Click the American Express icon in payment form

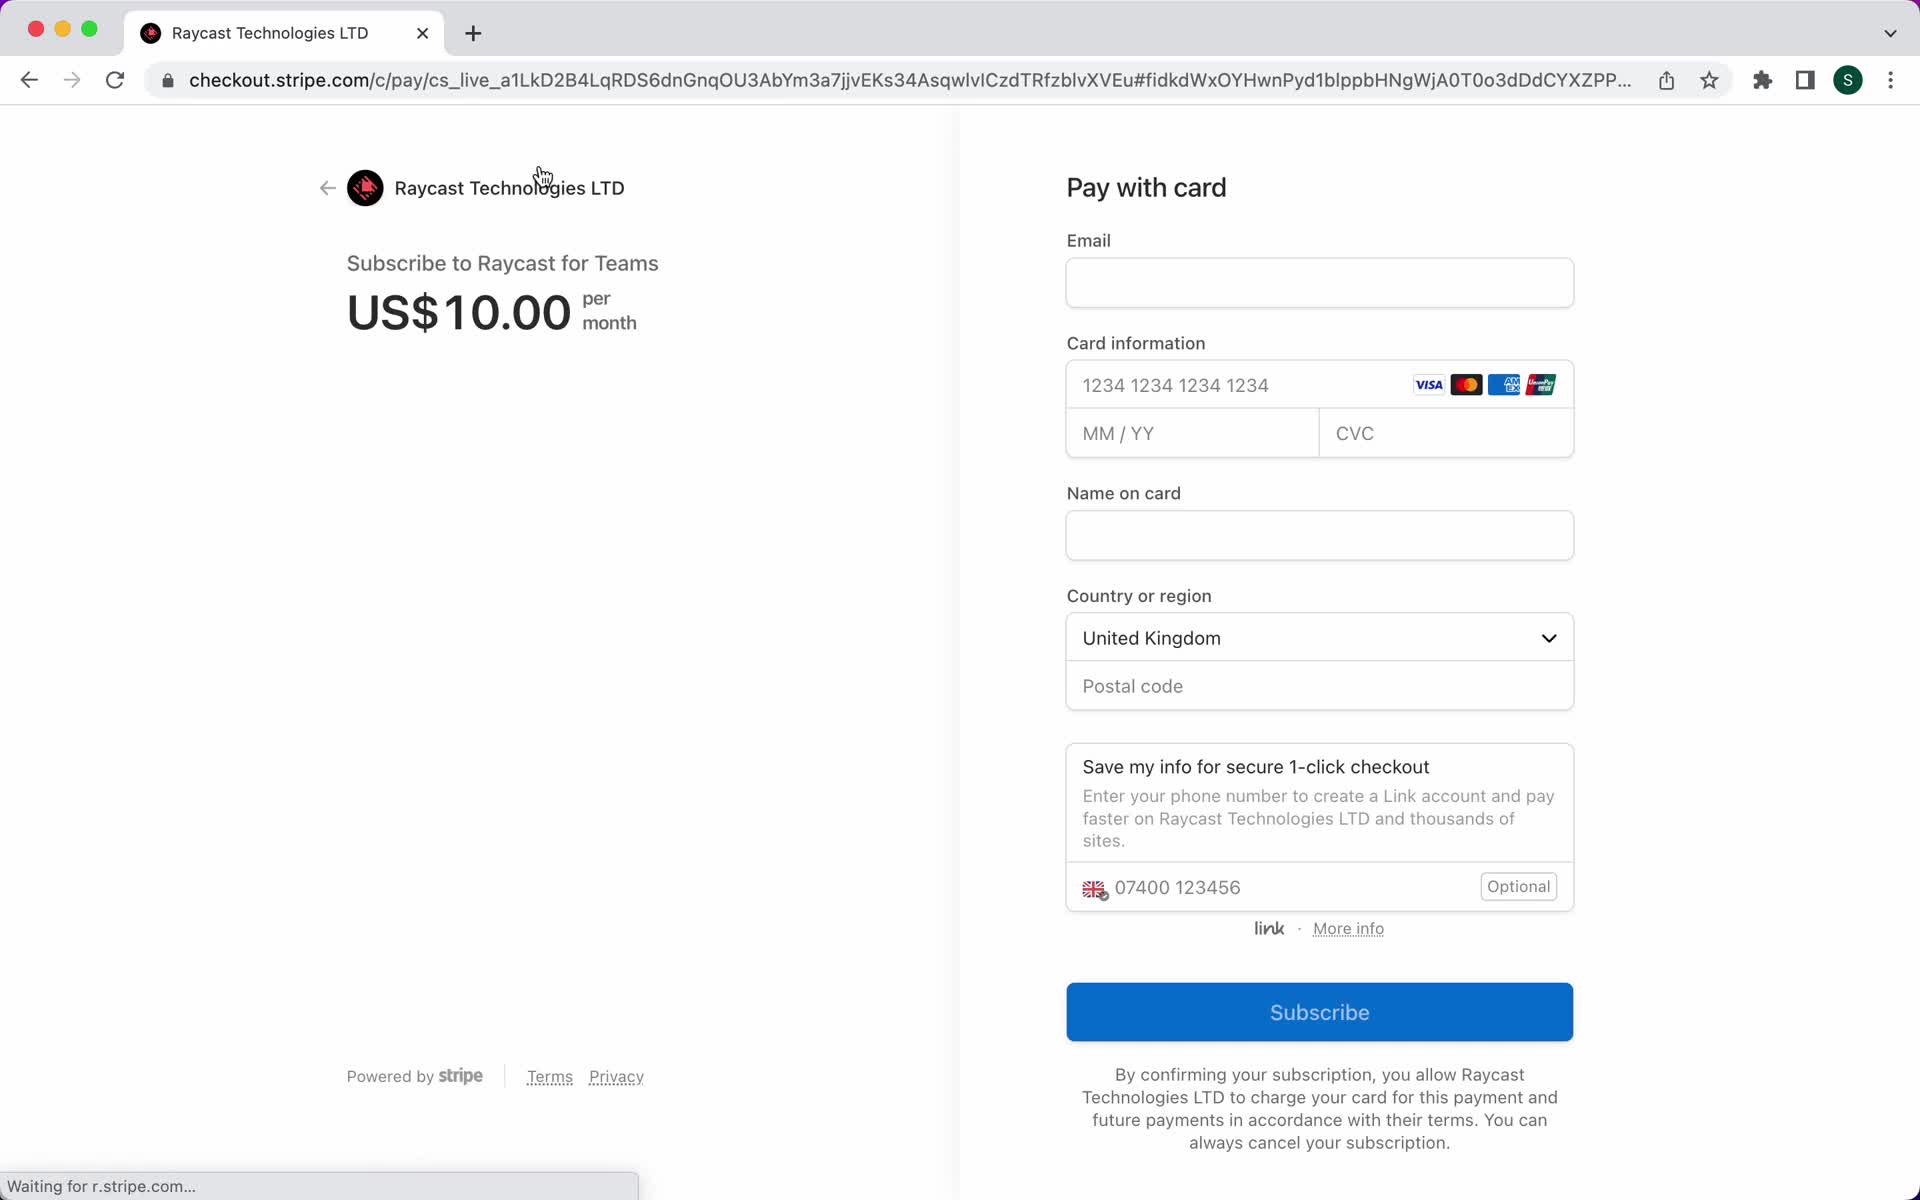click(1504, 384)
